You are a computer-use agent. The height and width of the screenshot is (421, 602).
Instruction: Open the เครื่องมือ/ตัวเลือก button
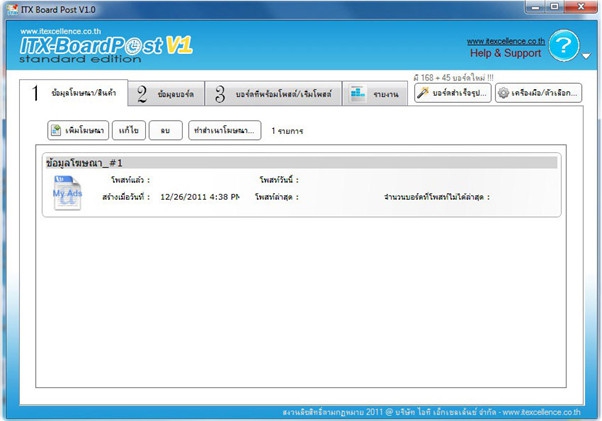click(x=538, y=93)
